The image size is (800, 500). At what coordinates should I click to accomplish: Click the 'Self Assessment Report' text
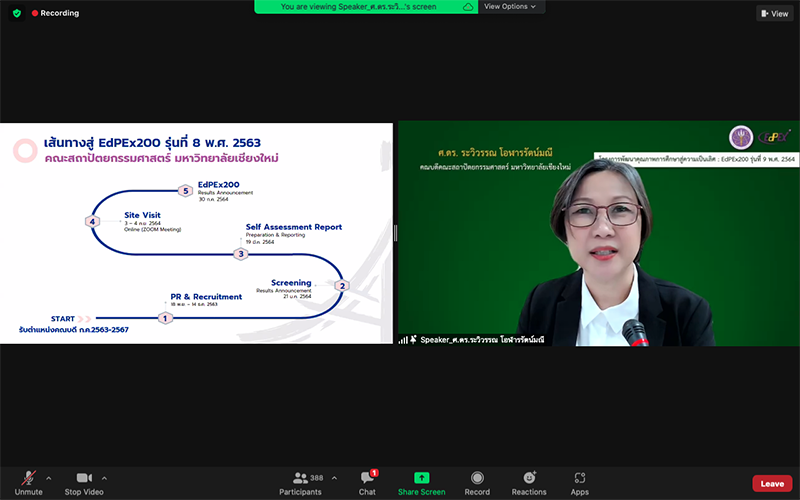tap(294, 227)
